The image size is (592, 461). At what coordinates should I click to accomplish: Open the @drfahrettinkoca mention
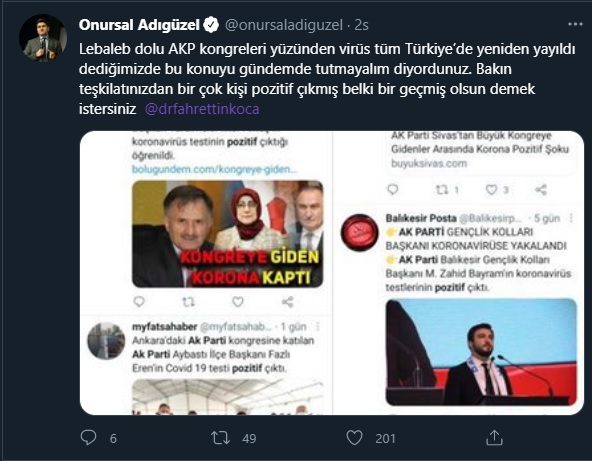[x=202, y=109]
